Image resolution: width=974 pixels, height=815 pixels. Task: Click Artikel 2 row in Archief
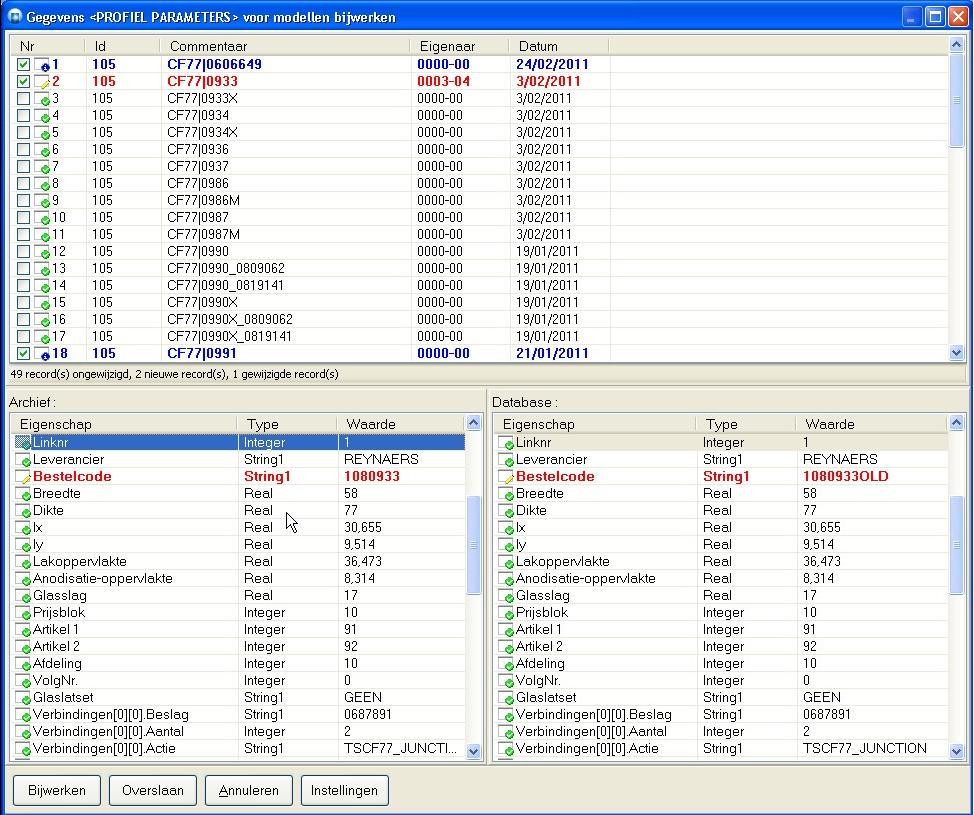pyautogui.click(x=239, y=647)
